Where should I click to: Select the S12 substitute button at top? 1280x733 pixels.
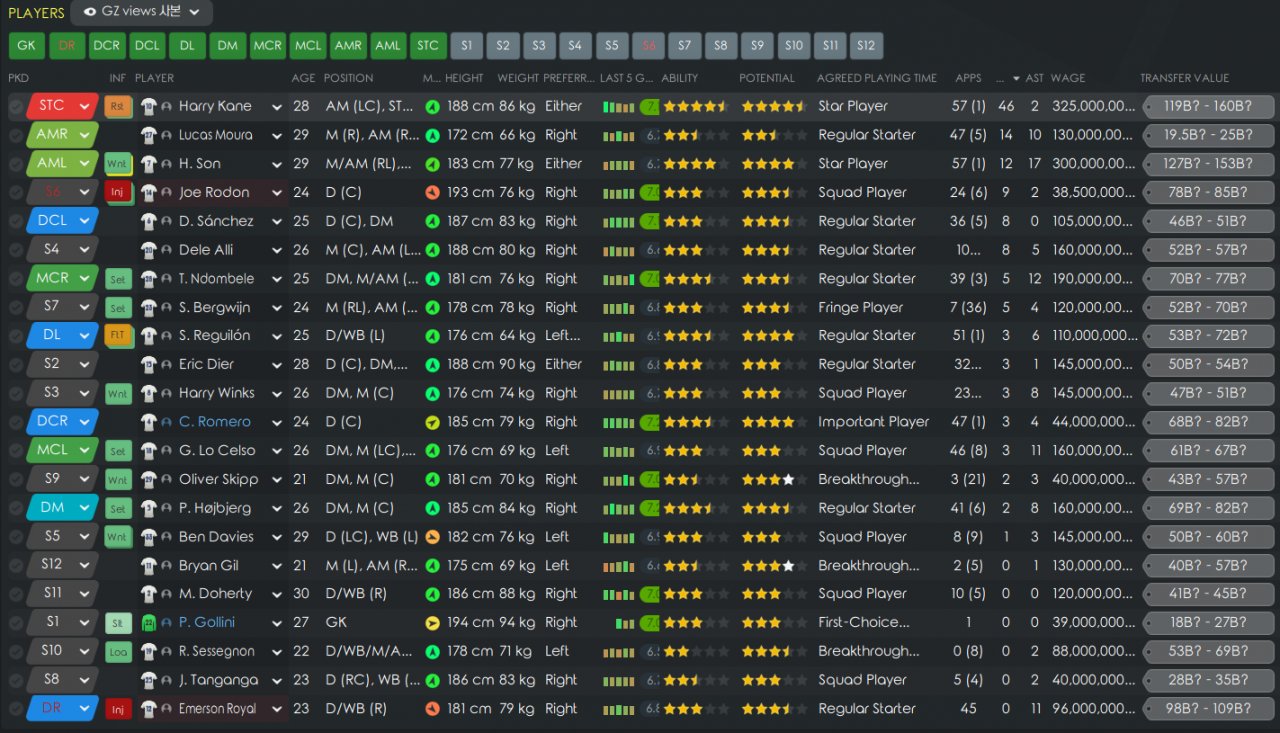866,45
